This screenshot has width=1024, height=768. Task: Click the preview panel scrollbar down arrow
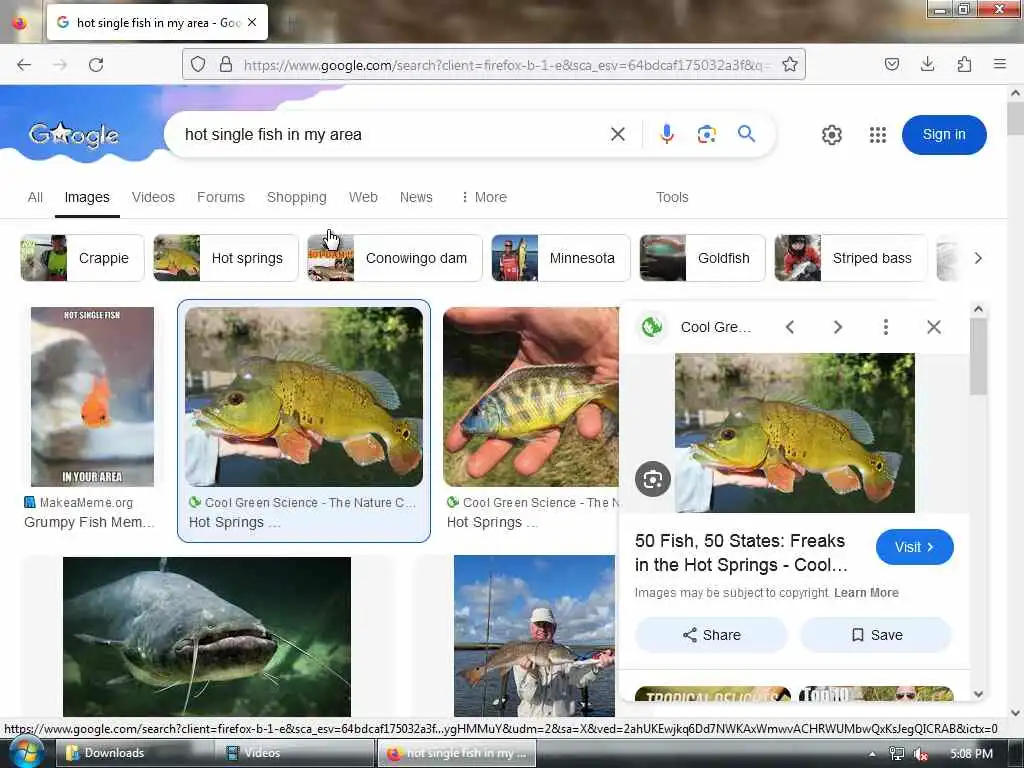click(978, 694)
